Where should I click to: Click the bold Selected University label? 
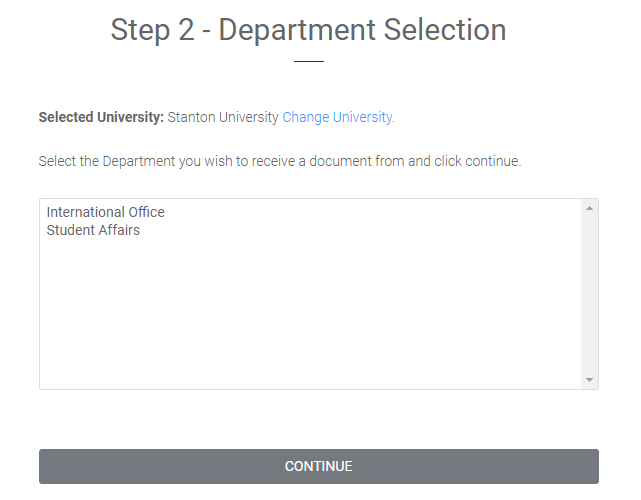point(101,117)
